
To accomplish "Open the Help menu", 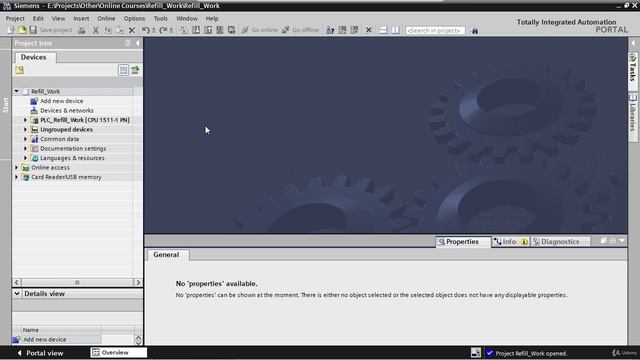I will (212, 18).
